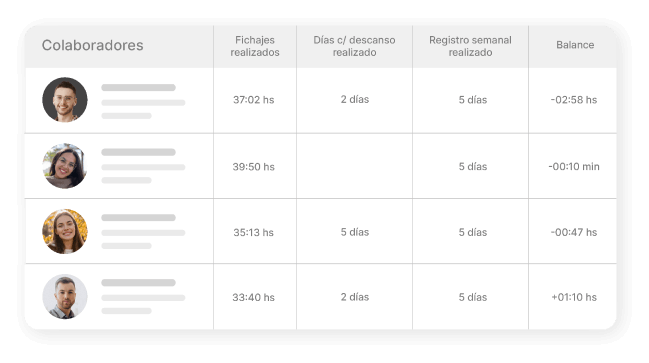Click the +01:10 hs balance value

(x=574, y=297)
